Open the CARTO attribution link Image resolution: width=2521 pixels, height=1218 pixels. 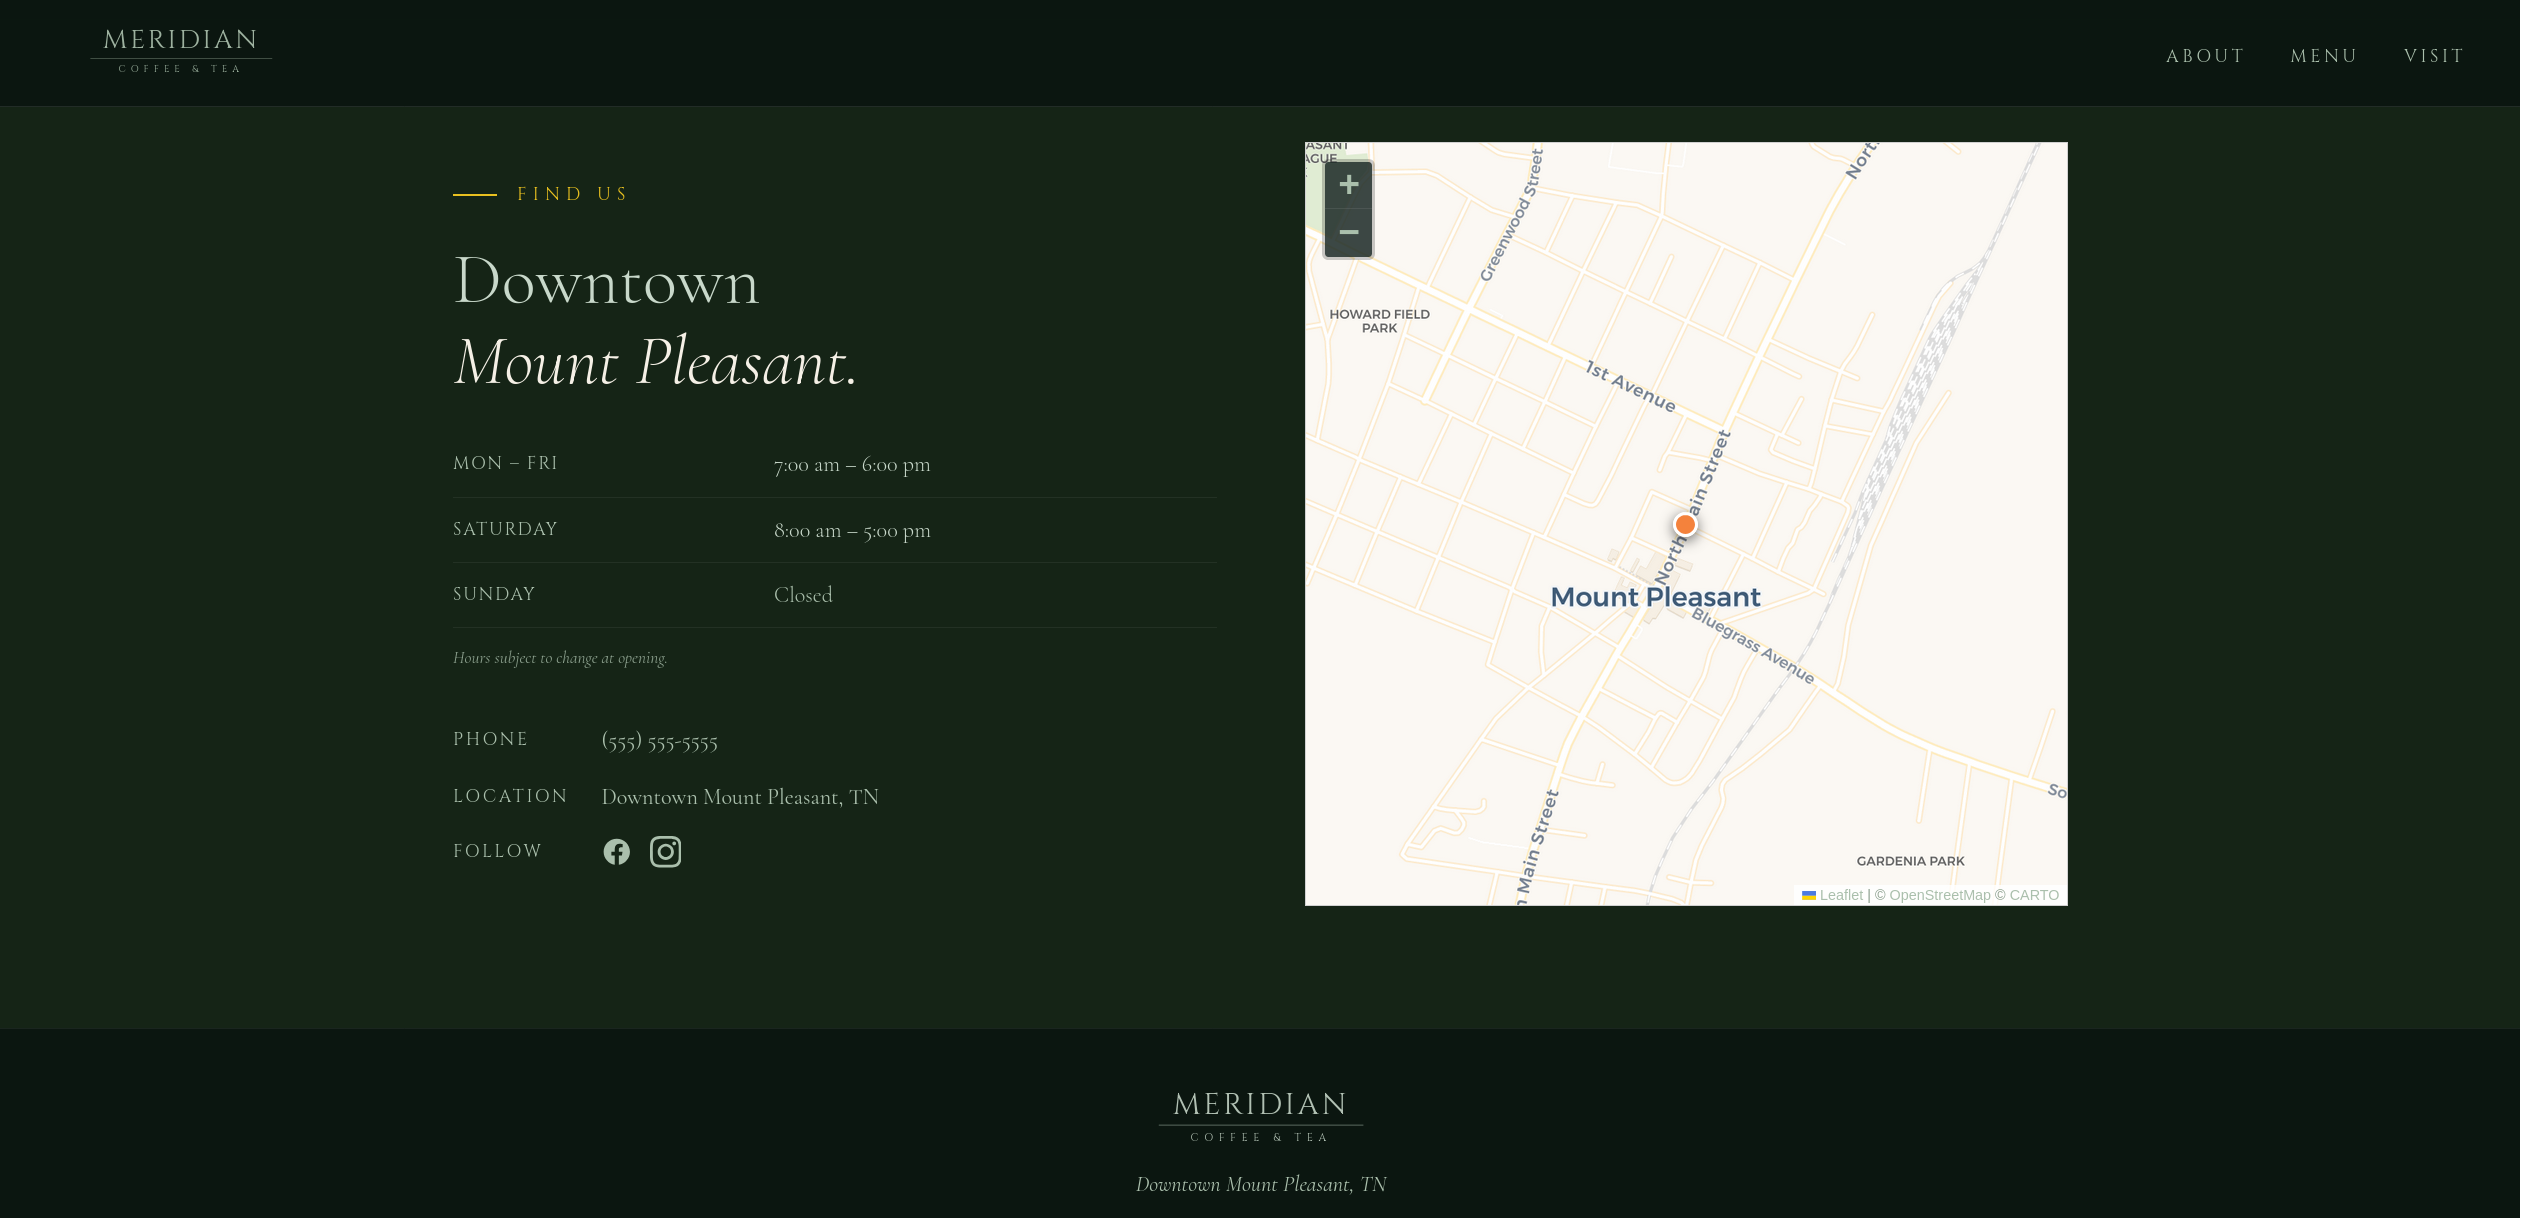[2033, 895]
